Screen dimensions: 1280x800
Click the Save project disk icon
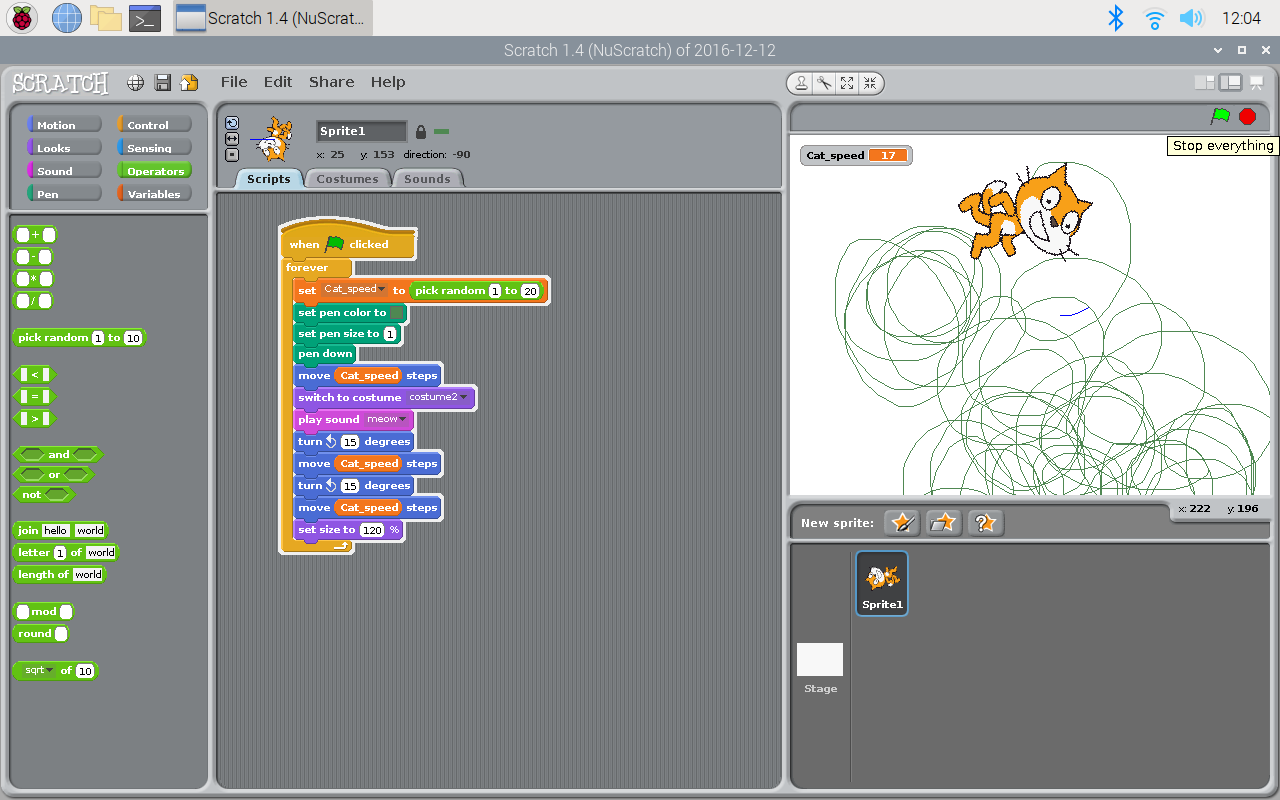162,83
